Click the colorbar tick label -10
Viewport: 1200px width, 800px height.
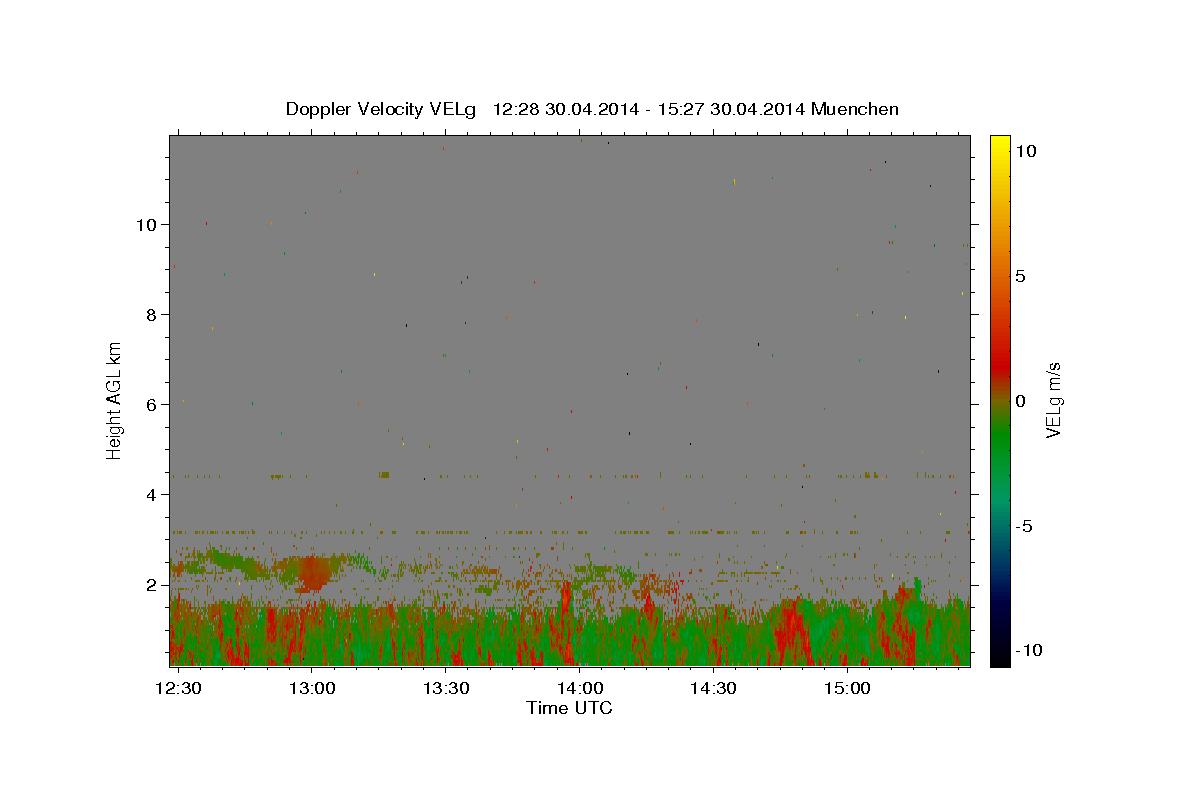pyautogui.click(x=1029, y=650)
